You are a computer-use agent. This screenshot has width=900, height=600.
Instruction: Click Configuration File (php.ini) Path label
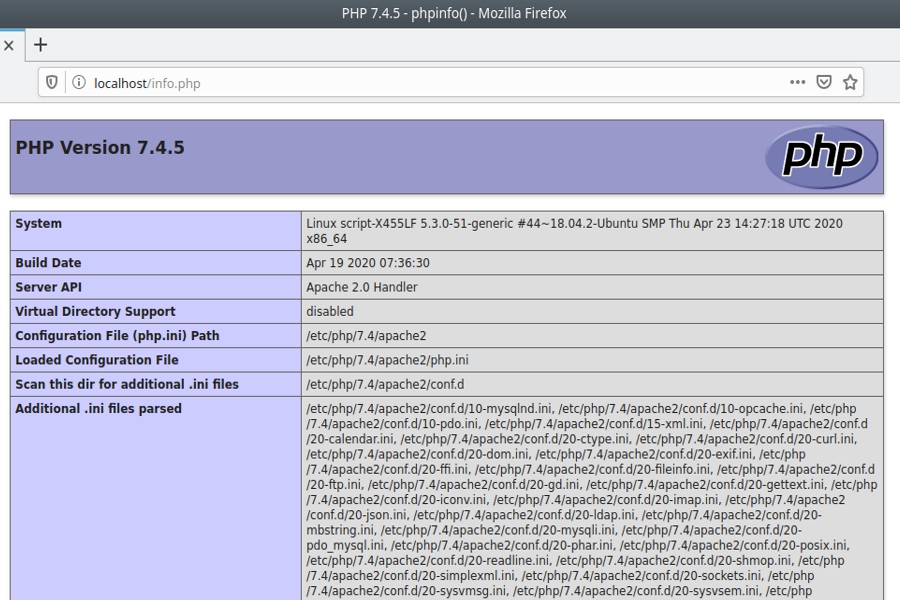[x=117, y=335]
